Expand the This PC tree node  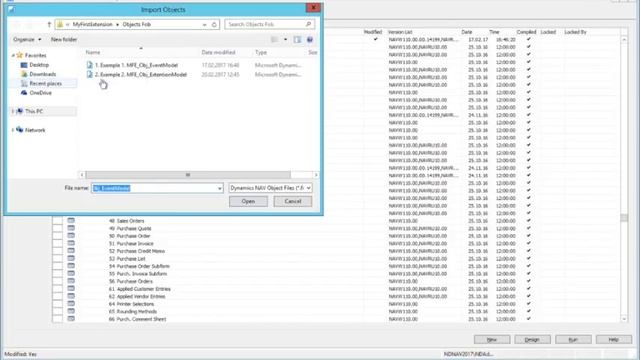click(x=13, y=111)
